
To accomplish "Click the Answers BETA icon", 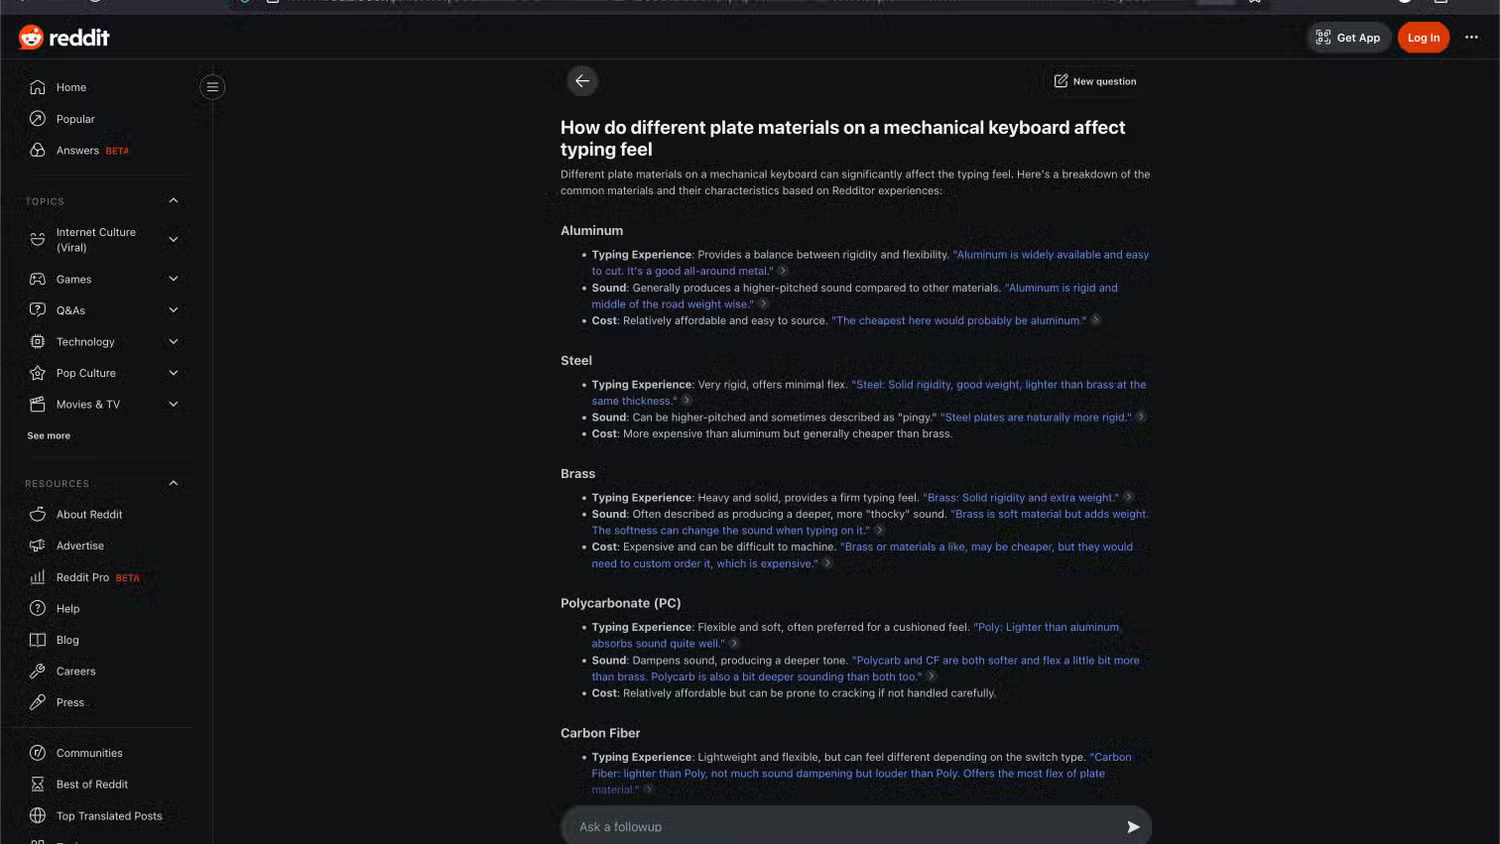I will tap(37, 150).
